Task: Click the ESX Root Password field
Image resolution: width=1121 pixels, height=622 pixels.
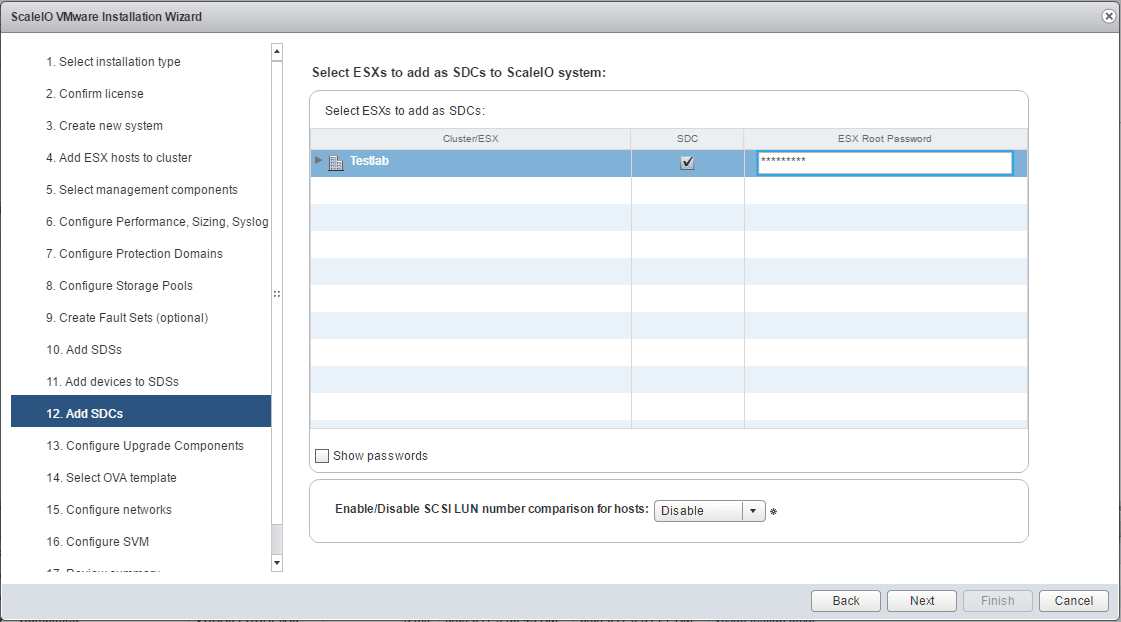Action: pos(884,163)
